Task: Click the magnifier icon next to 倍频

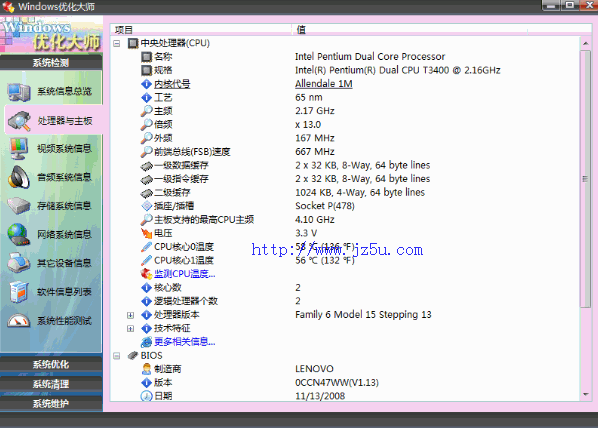Action: [x=146, y=125]
